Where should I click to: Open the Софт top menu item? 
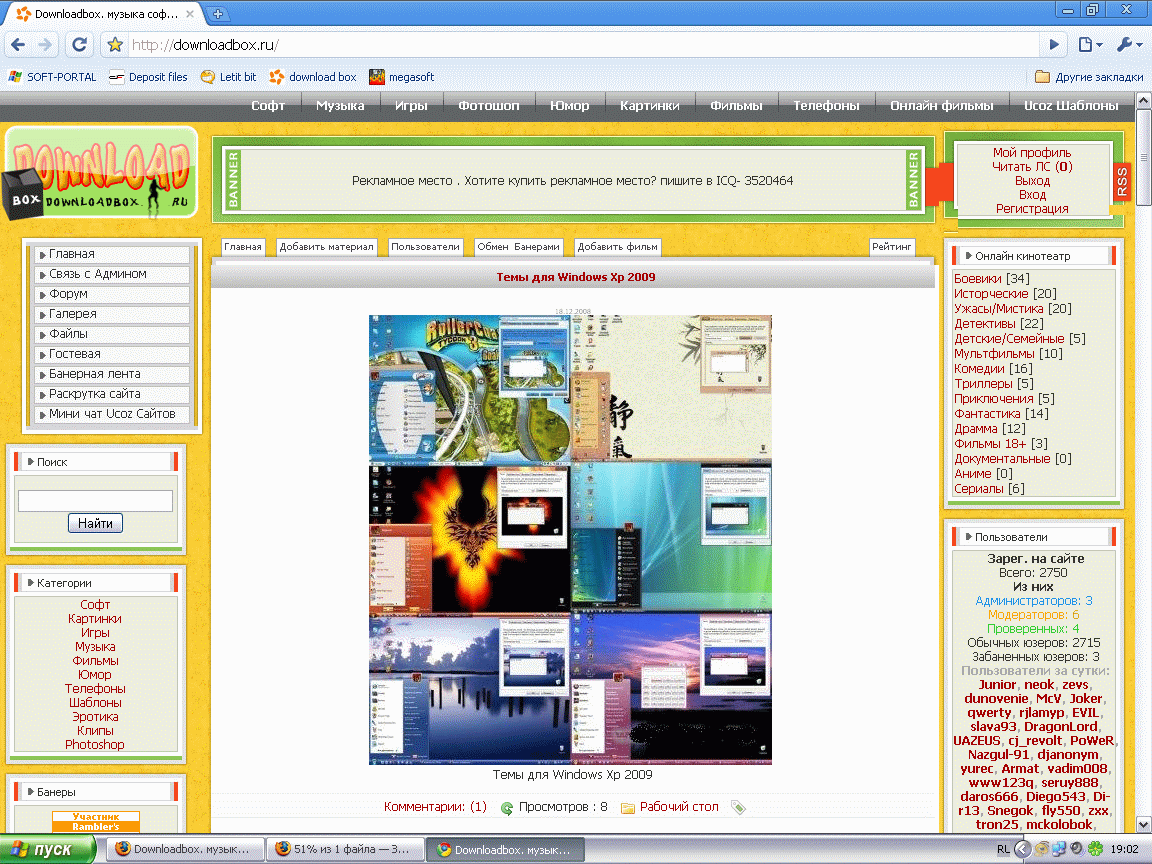267,106
